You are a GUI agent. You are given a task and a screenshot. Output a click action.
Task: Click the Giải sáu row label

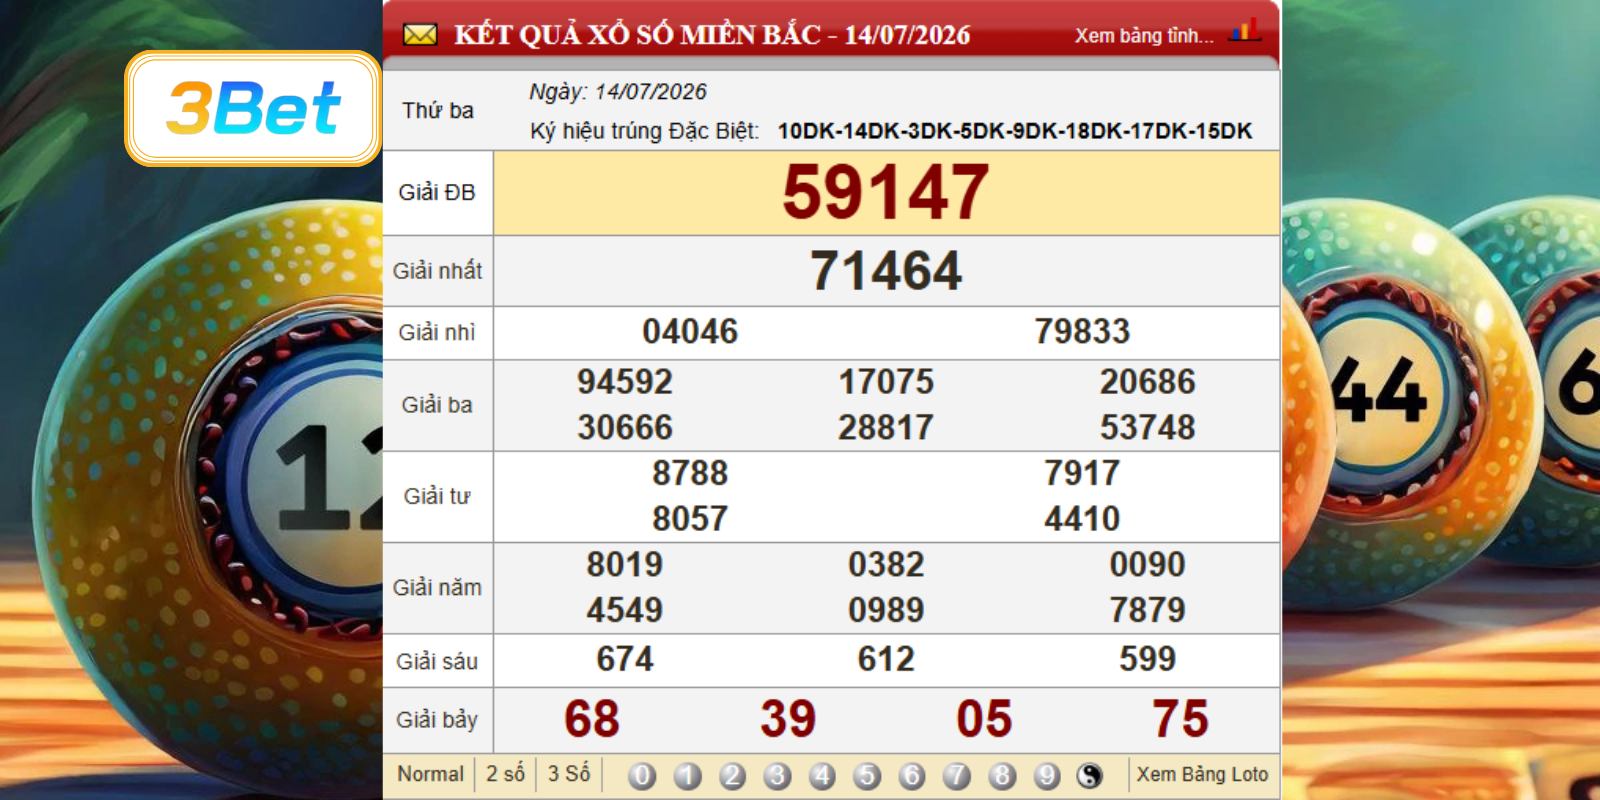coord(437,661)
